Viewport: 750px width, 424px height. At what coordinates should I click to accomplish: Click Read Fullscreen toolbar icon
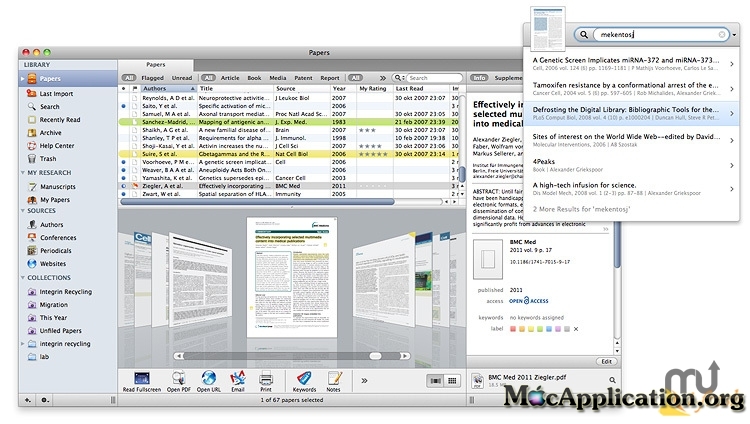tap(142, 381)
